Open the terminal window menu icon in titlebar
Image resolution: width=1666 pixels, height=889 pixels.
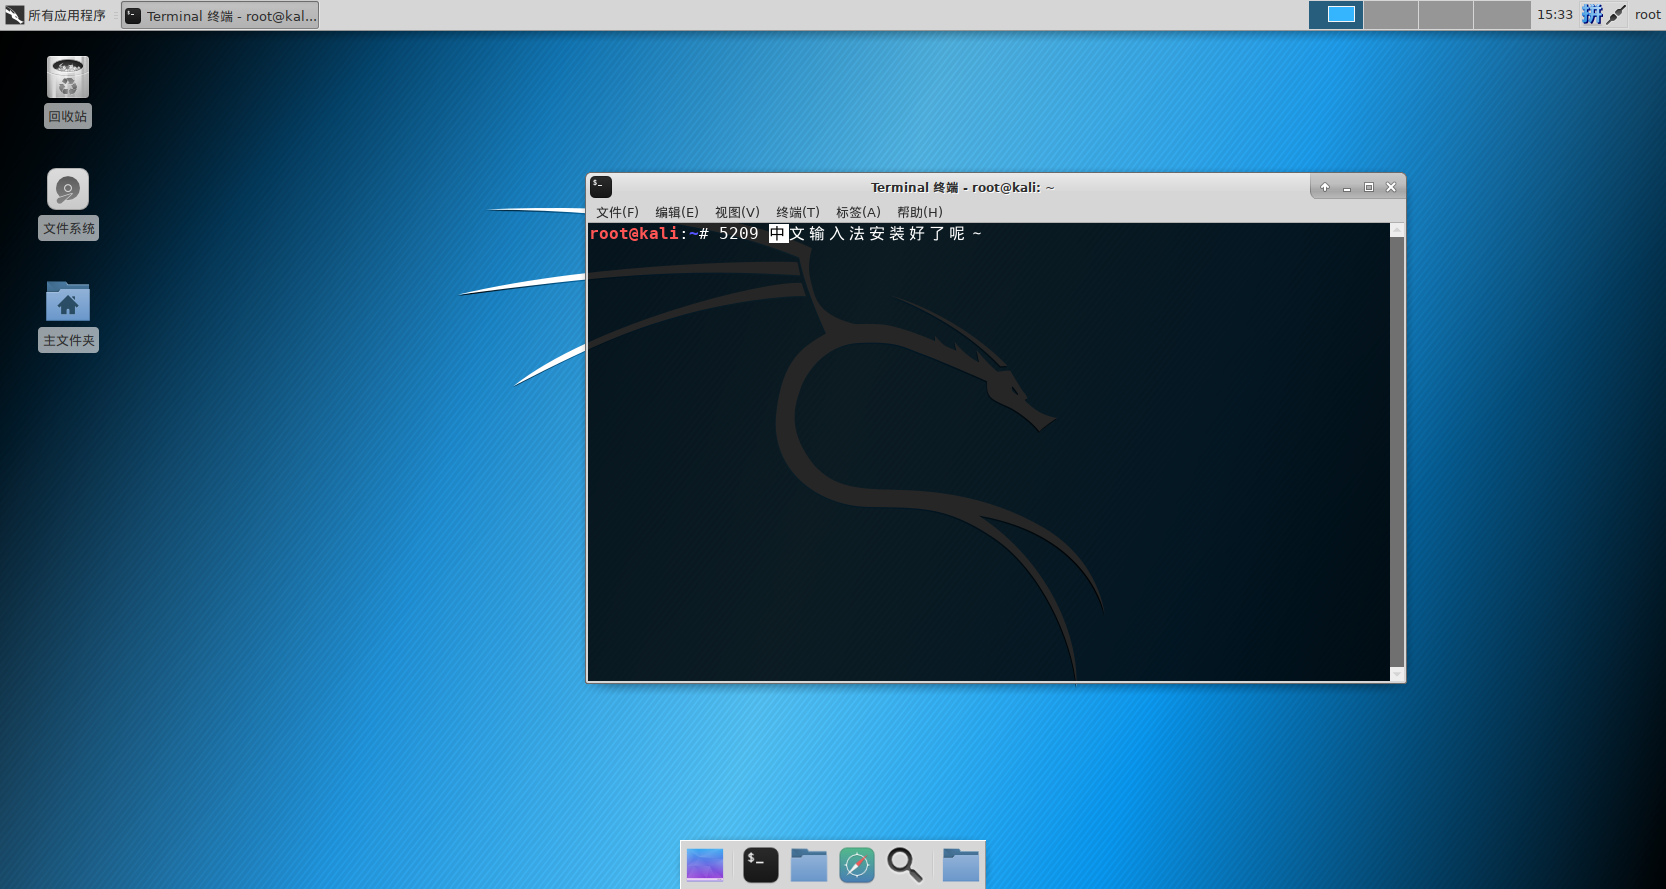point(601,187)
